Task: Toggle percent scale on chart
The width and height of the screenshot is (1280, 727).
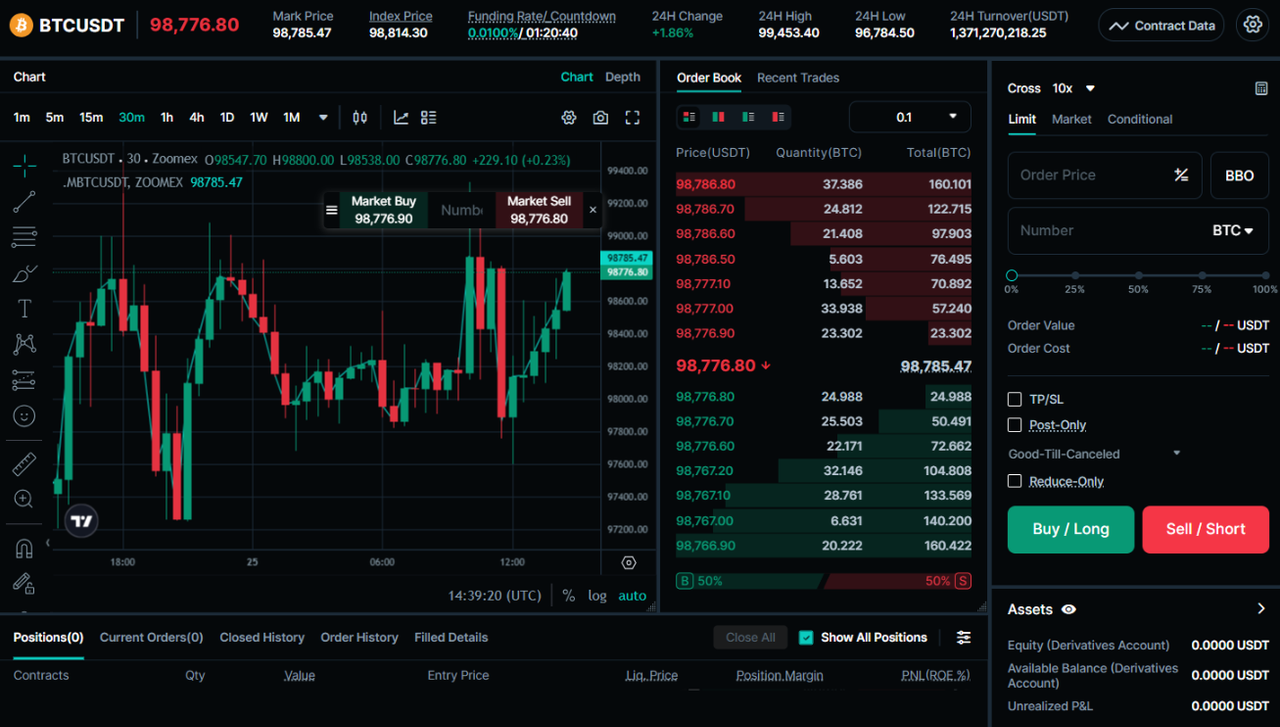Action: [568, 595]
